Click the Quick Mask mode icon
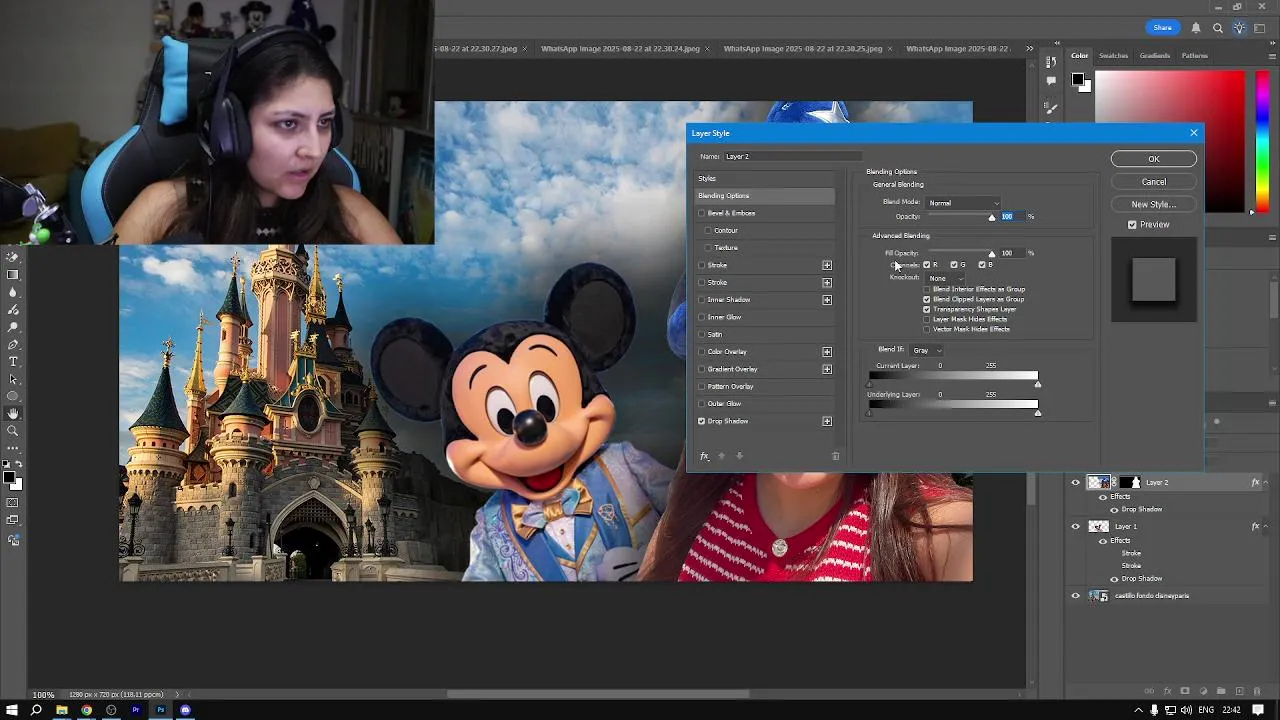 click(x=13, y=502)
